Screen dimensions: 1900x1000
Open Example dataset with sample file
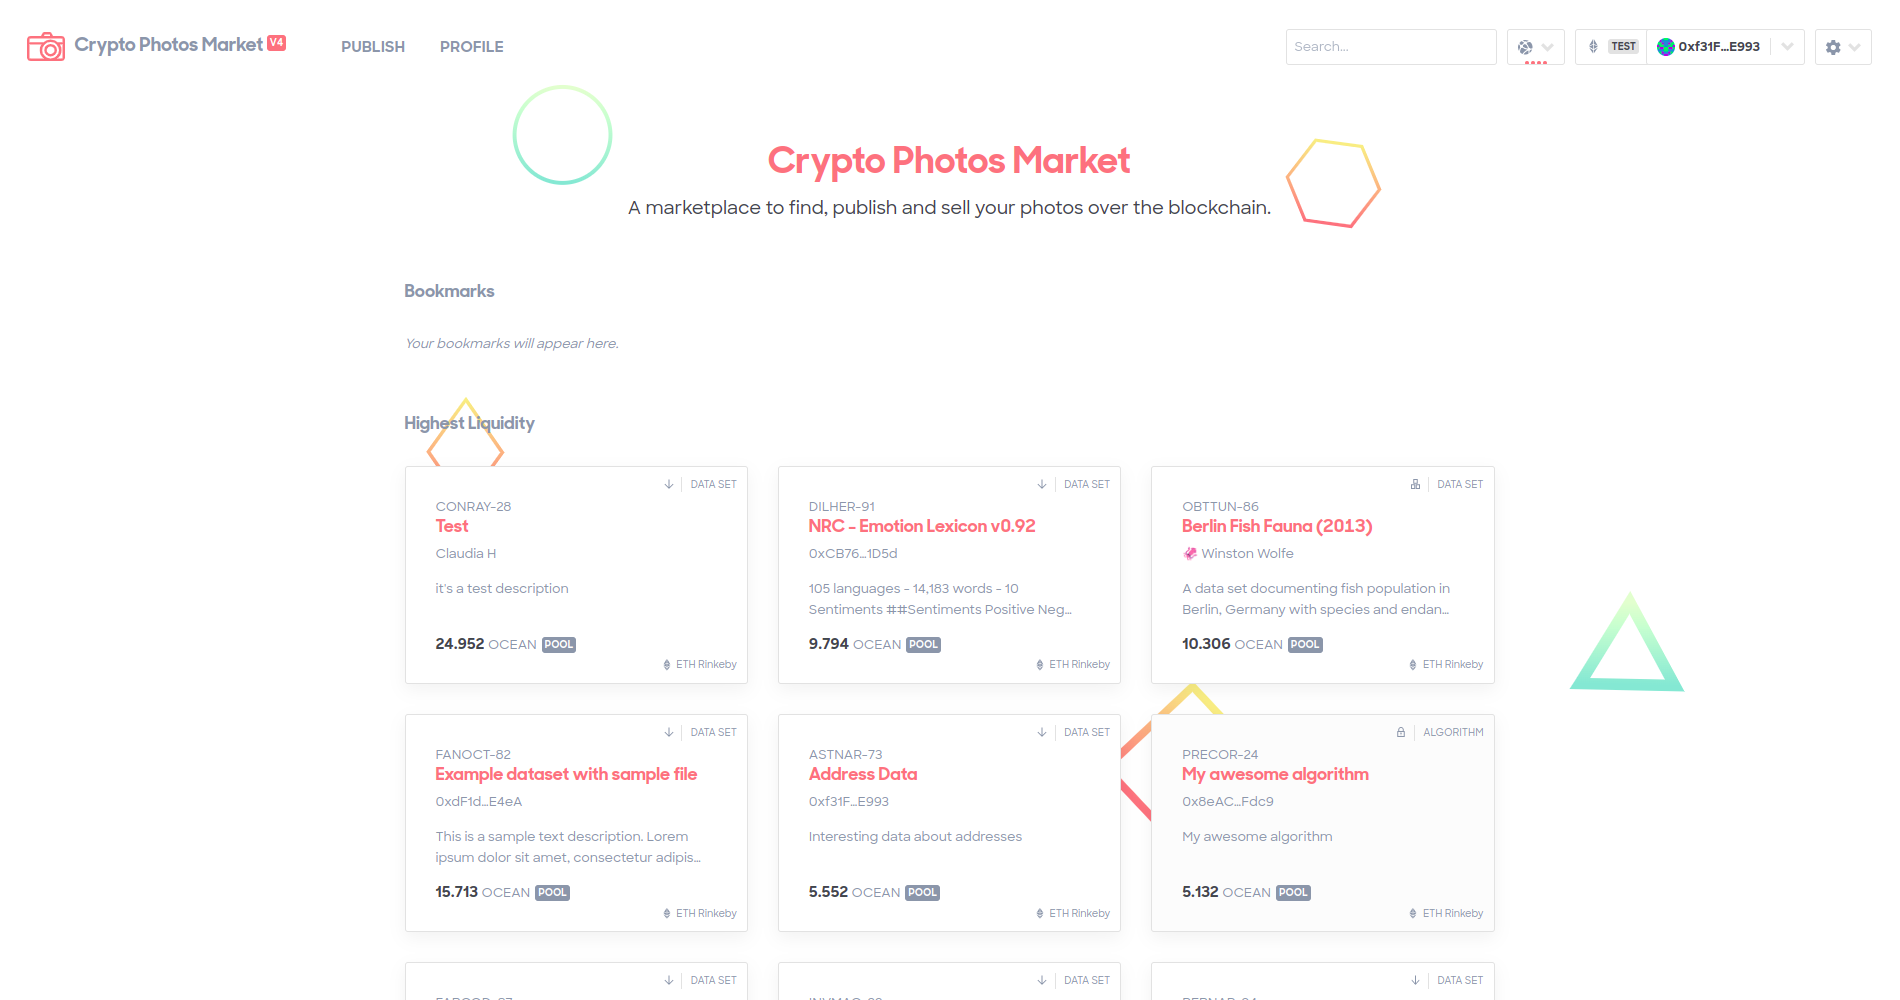[x=566, y=774]
